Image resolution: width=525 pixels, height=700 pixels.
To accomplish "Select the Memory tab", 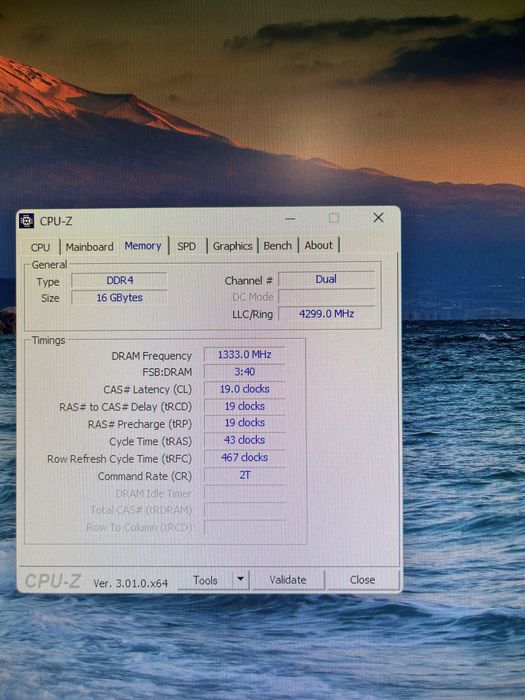I will tap(143, 246).
